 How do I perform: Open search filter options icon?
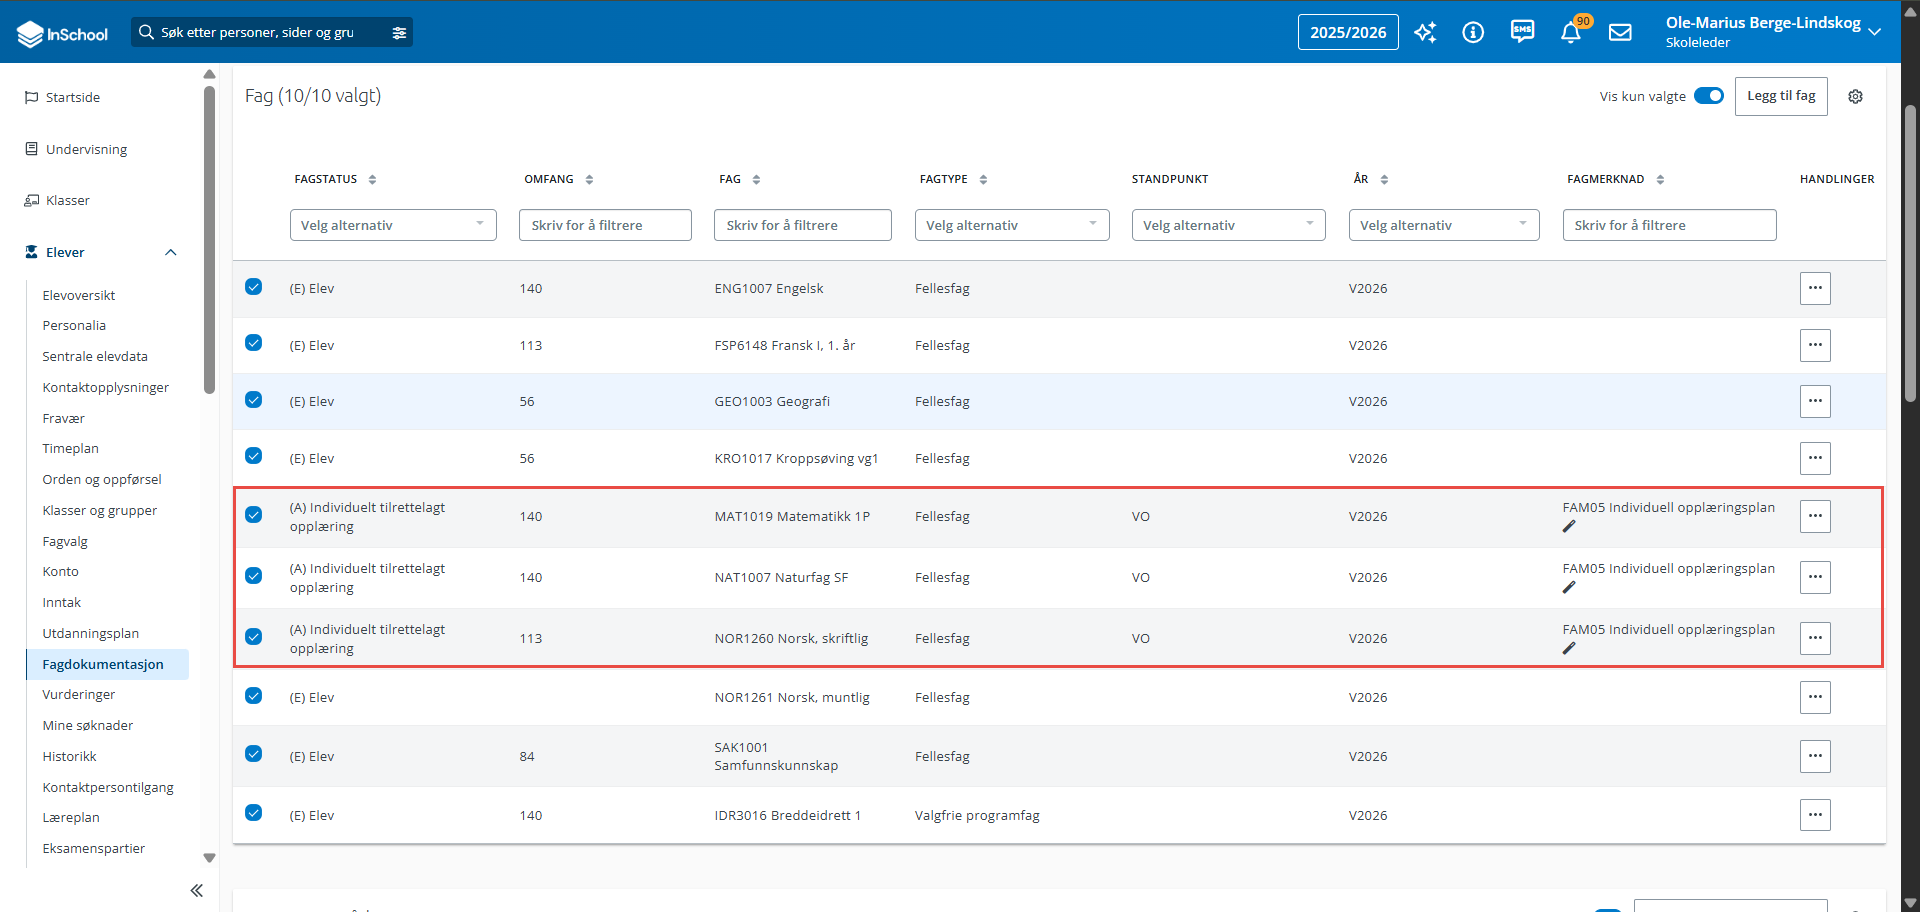point(399,32)
